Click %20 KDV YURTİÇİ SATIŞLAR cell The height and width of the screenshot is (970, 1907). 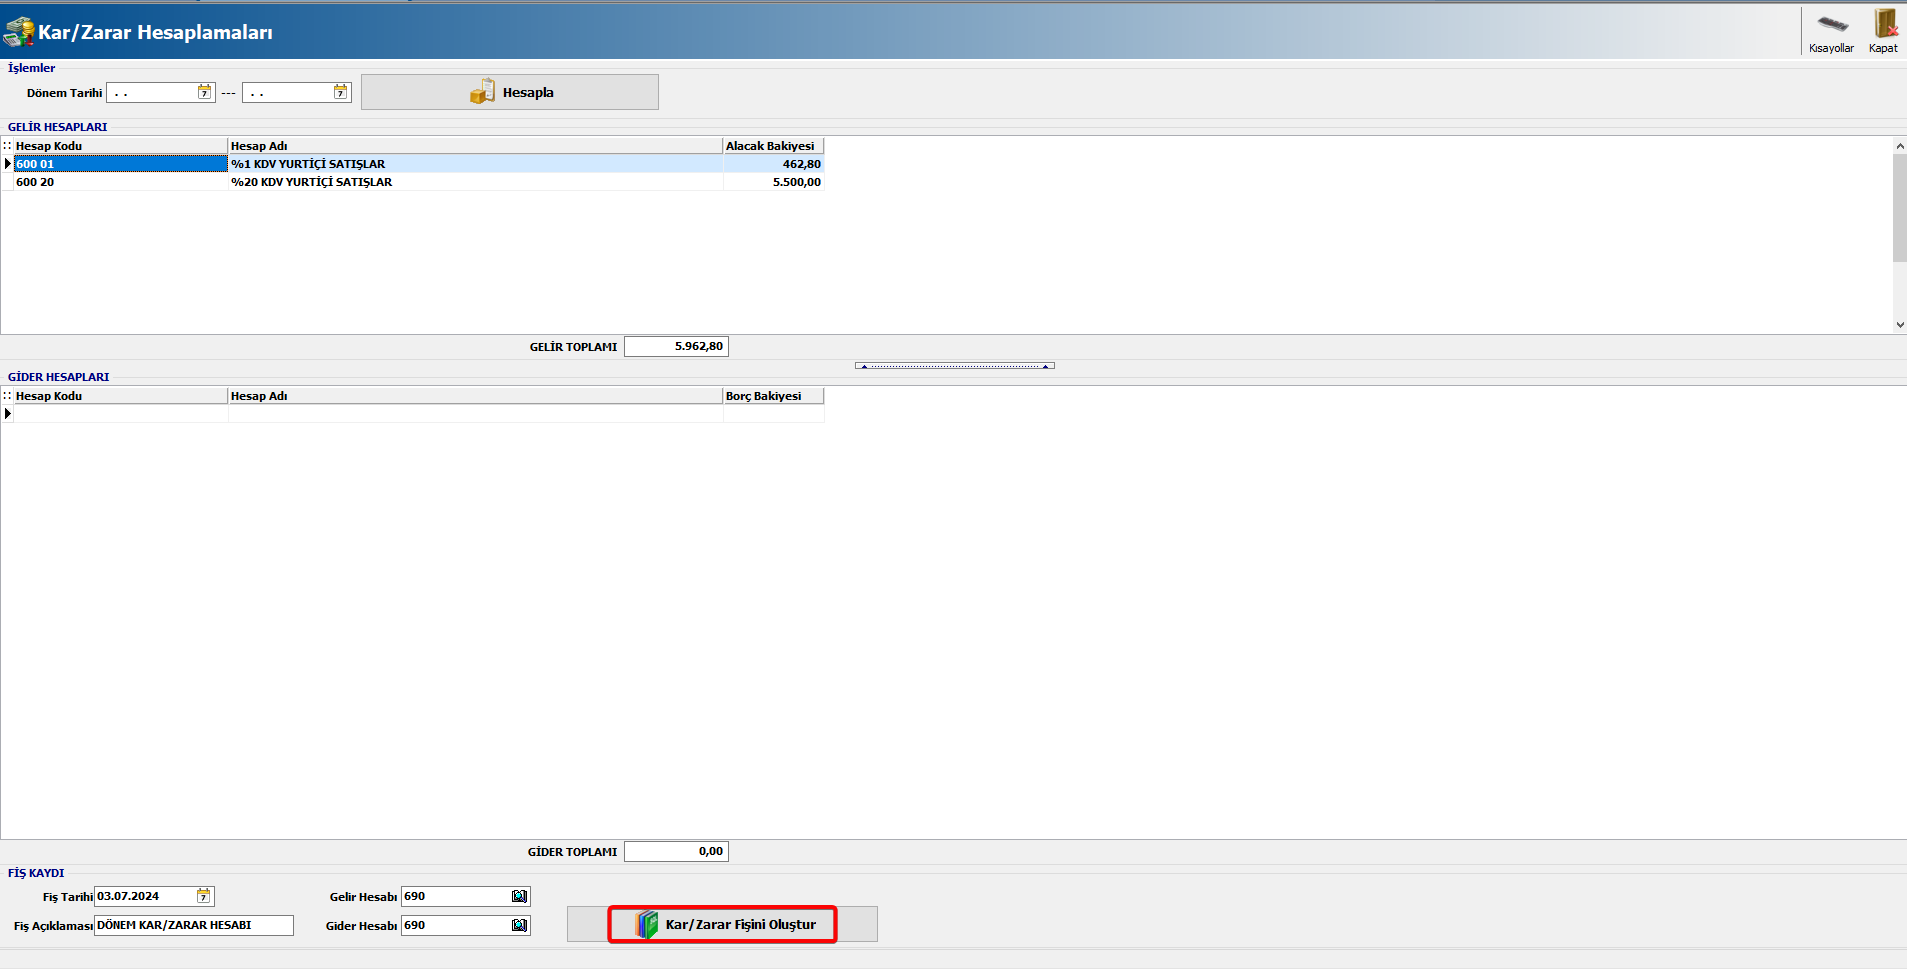pyautogui.click(x=475, y=182)
